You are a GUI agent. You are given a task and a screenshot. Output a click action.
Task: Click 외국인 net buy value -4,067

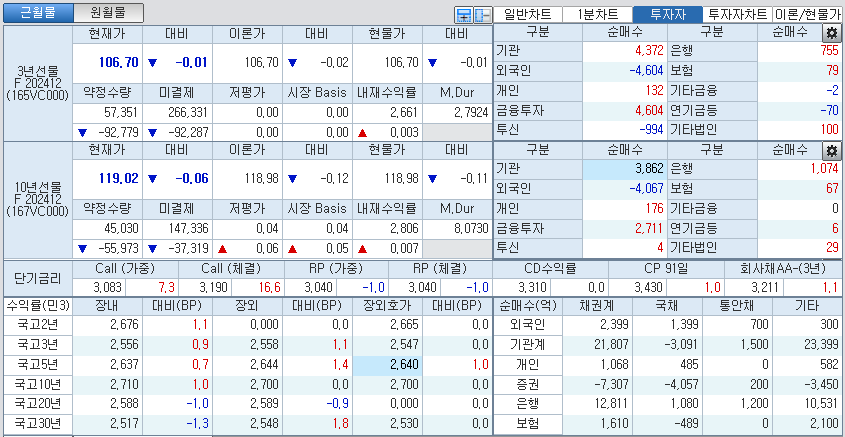coord(645,189)
